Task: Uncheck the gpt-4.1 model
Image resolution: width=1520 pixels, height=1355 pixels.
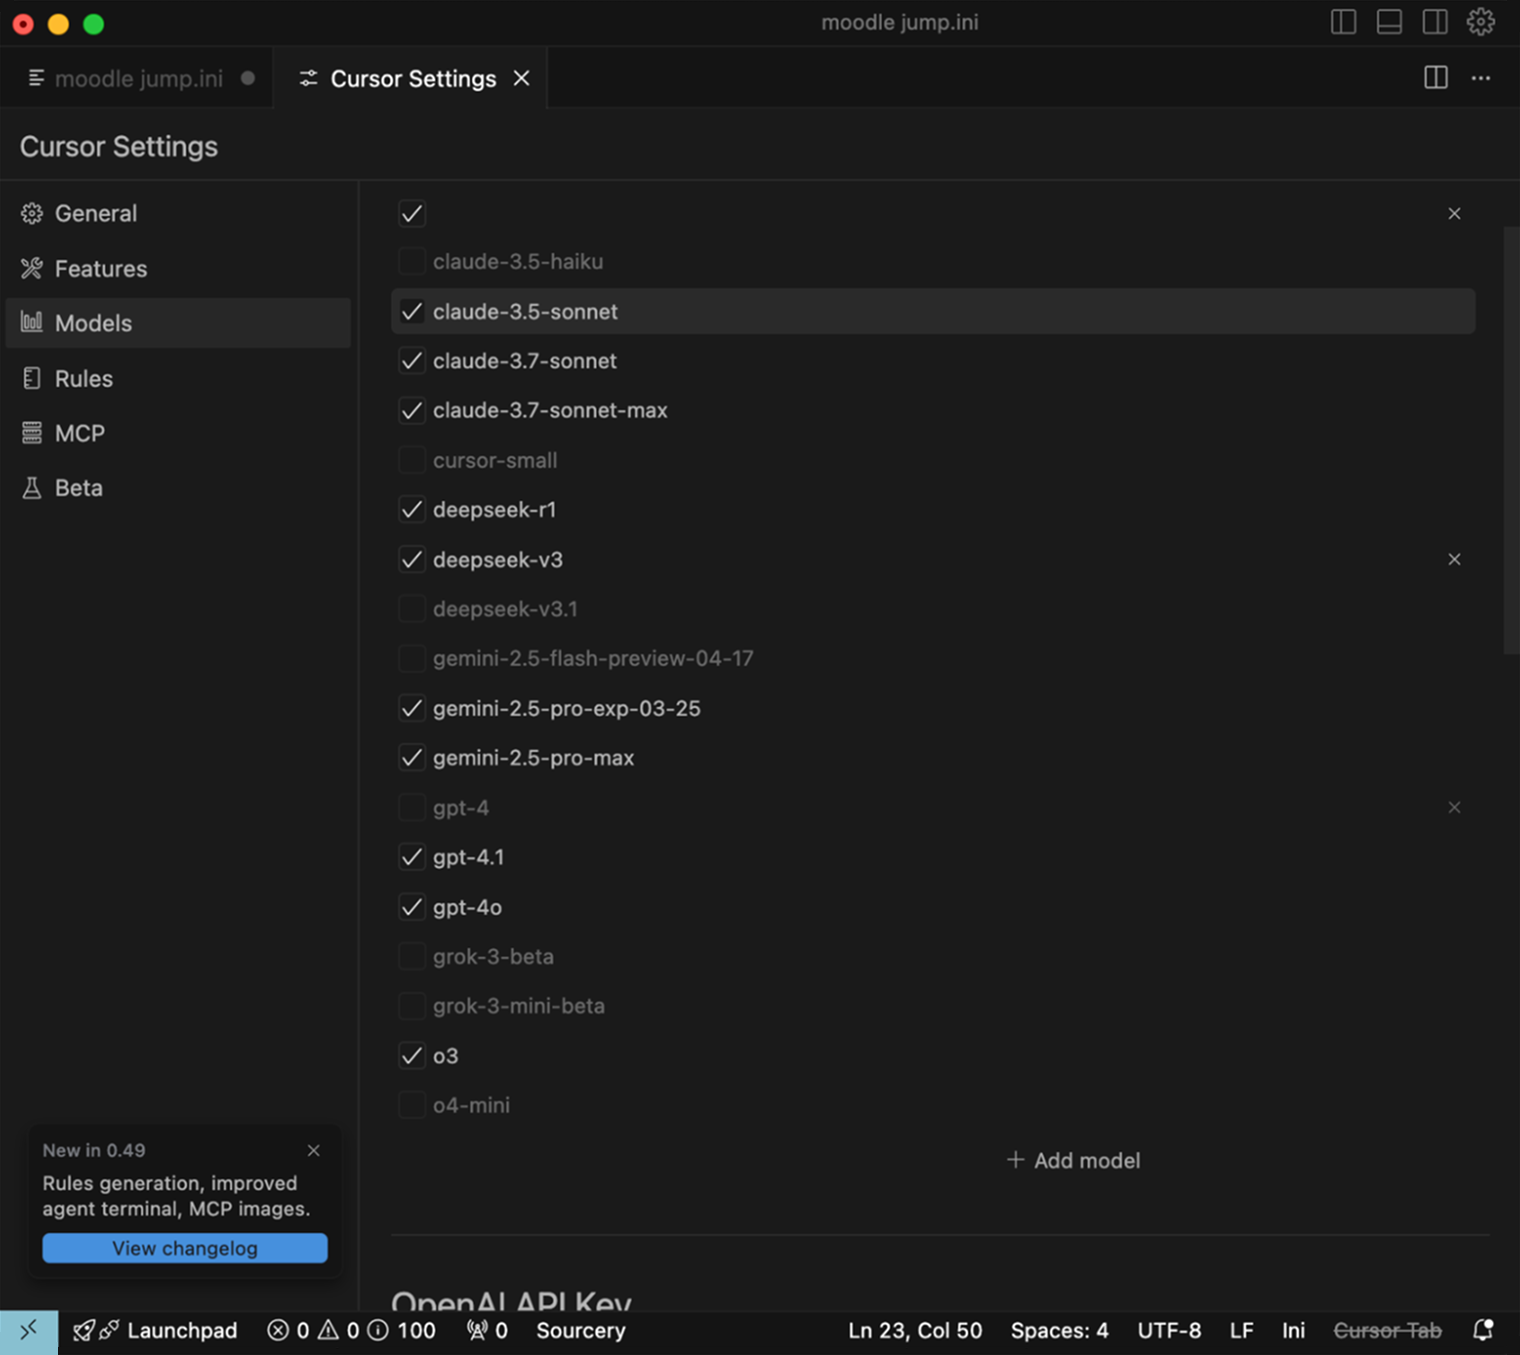Action: pyautogui.click(x=412, y=857)
